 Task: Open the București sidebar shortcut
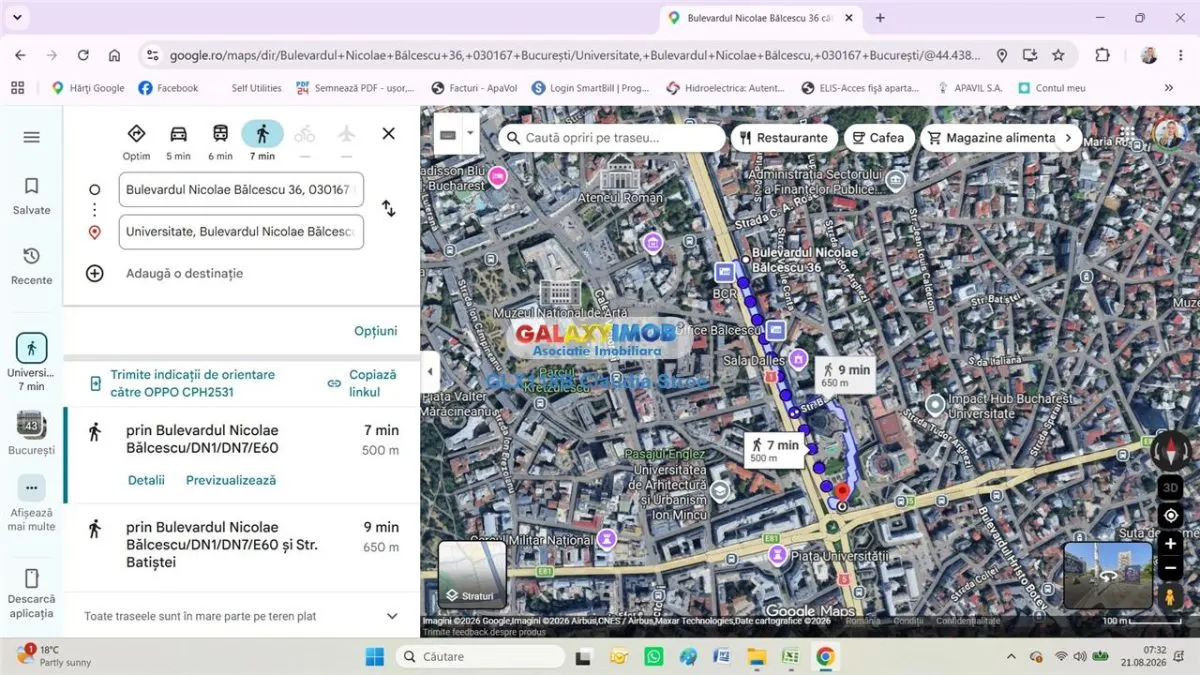click(x=31, y=432)
